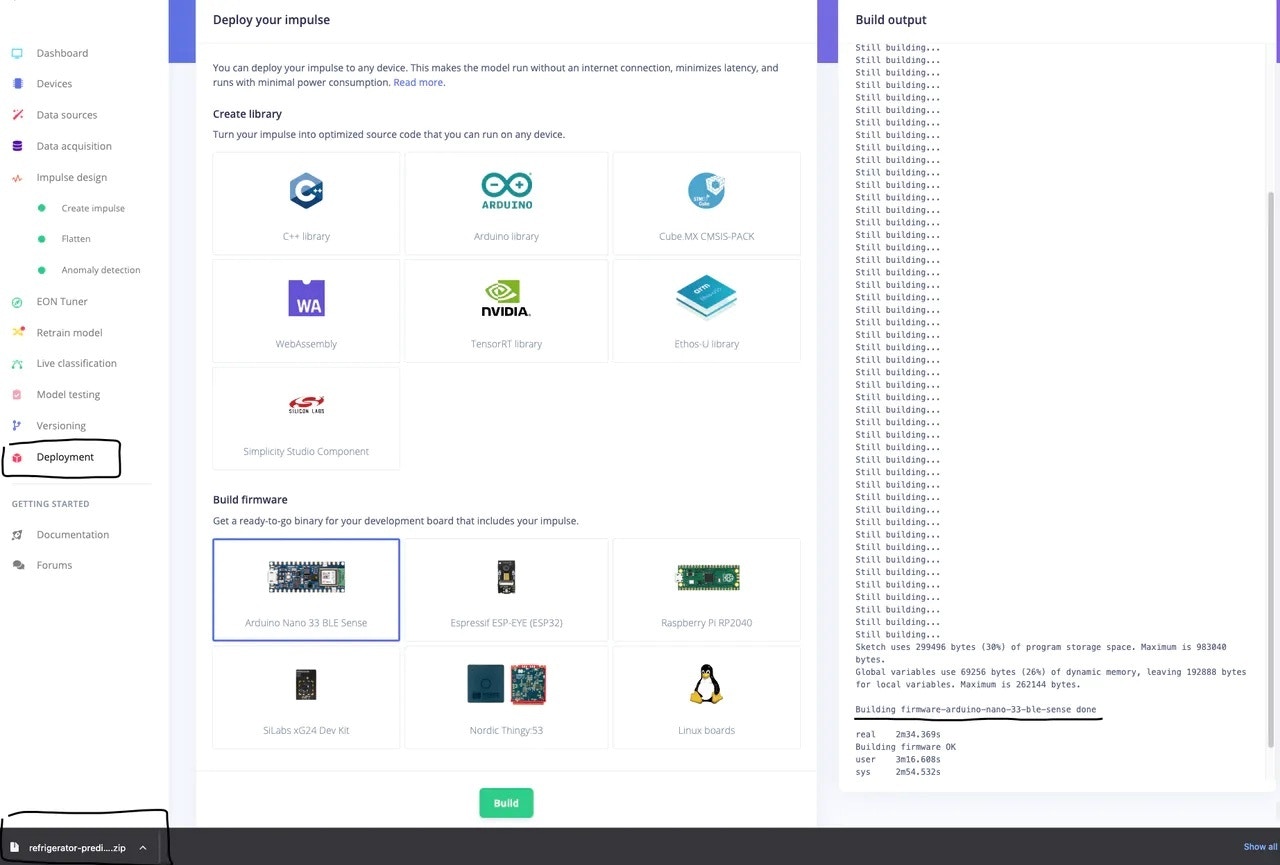Click the Documentation icon in sidebar
The image size is (1280, 865).
pos(17,535)
